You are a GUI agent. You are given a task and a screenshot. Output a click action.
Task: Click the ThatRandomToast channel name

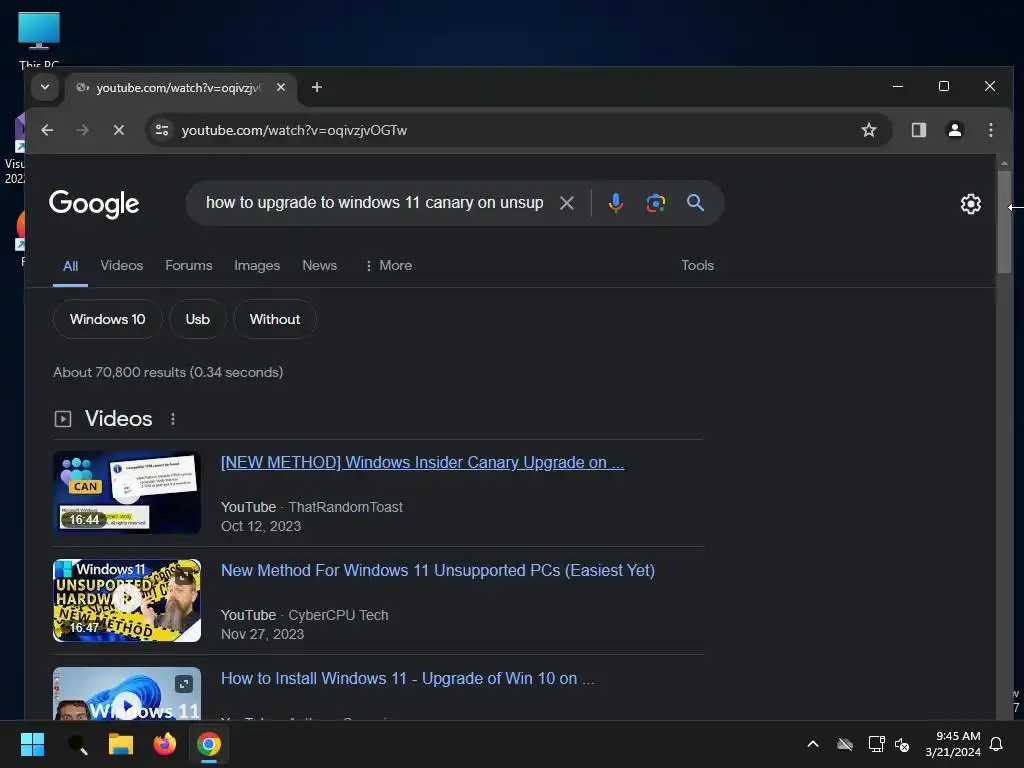pos(345,507)
